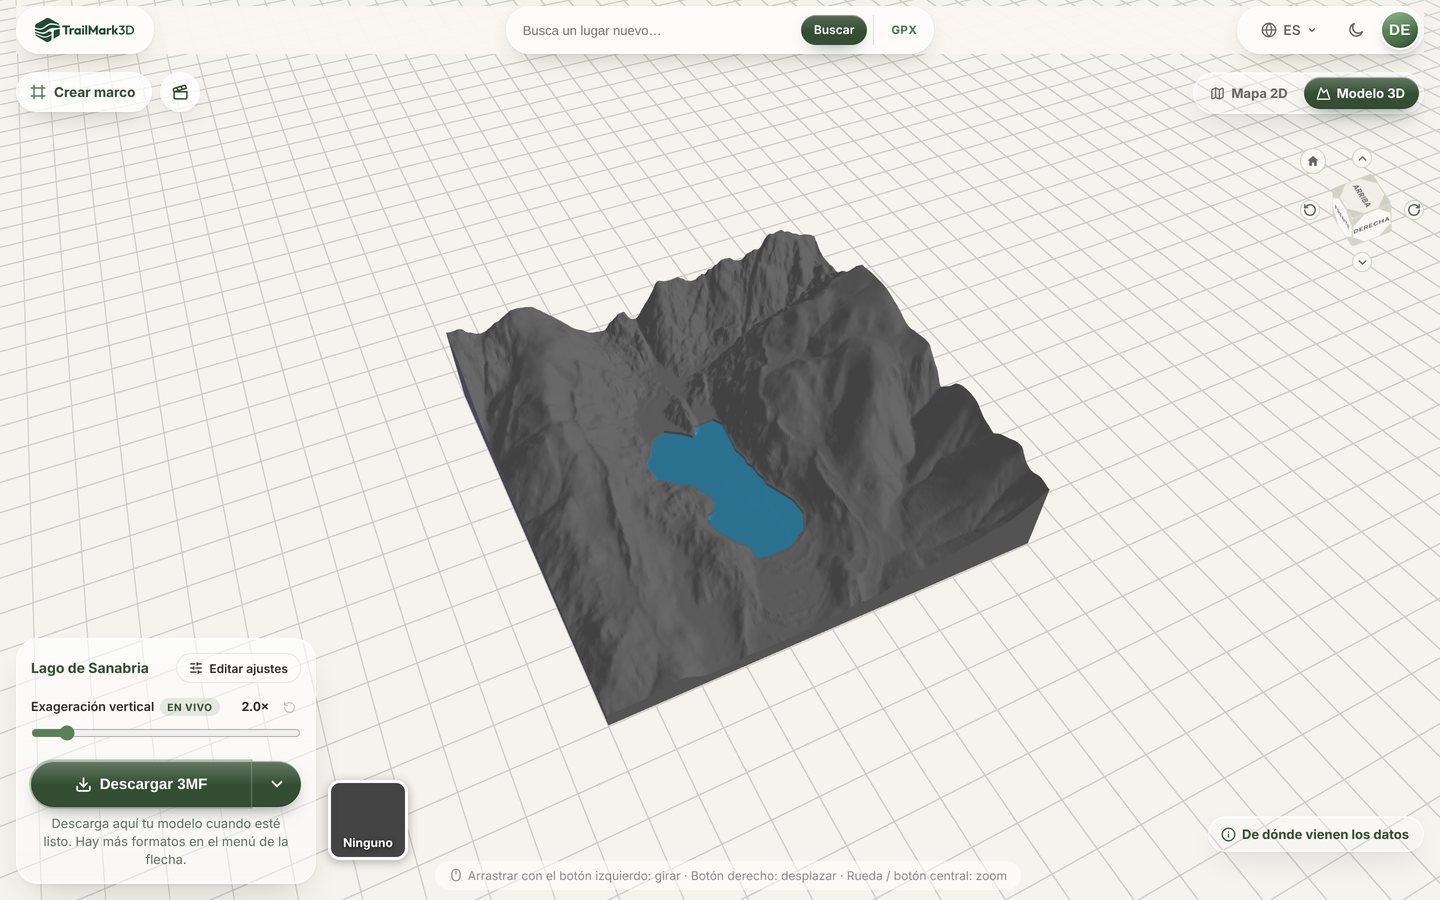Click the vertical exaggeration slider handle
The height and width of the screenshot is (900, 1440).
67,733
